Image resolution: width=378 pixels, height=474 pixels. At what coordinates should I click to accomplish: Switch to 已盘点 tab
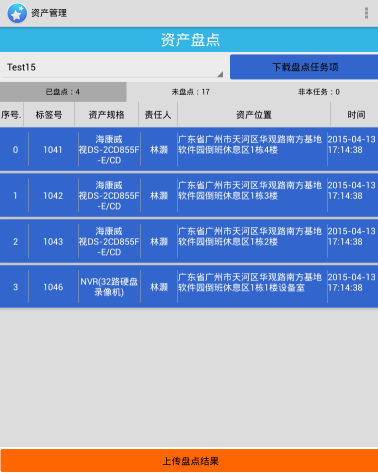(x=63, y=92)
